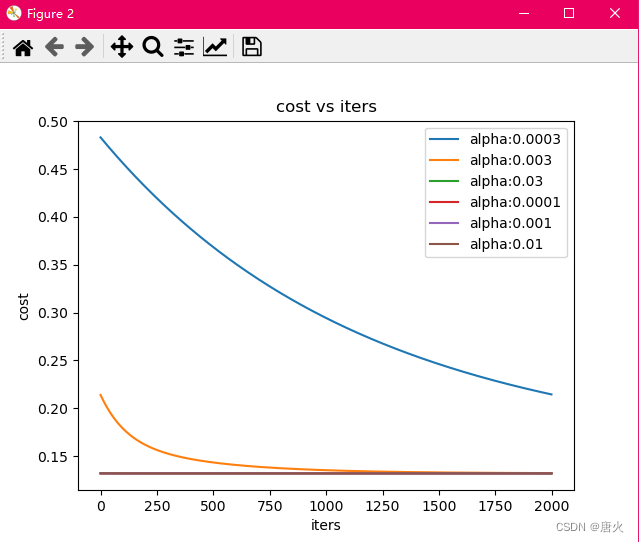Go forward to the next view
639x542 pixels.
(x=85, y=46)
